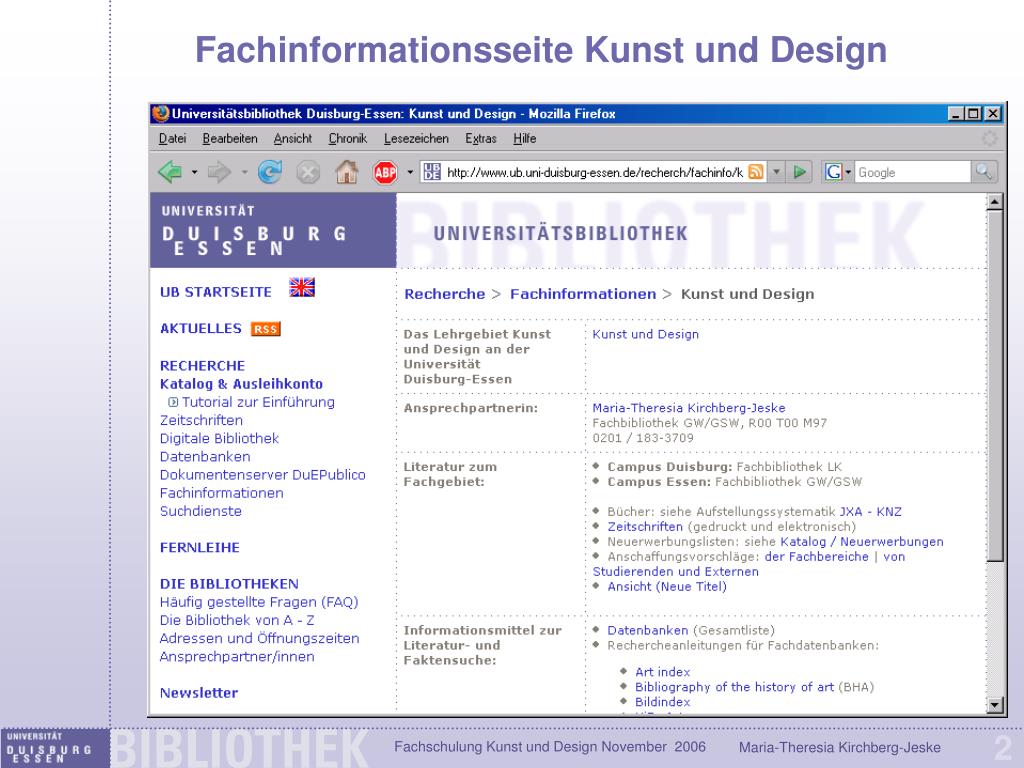Screen dimensions: 1024x768
Task: Open the Hilfe menu
Action: tap(524, 138)
